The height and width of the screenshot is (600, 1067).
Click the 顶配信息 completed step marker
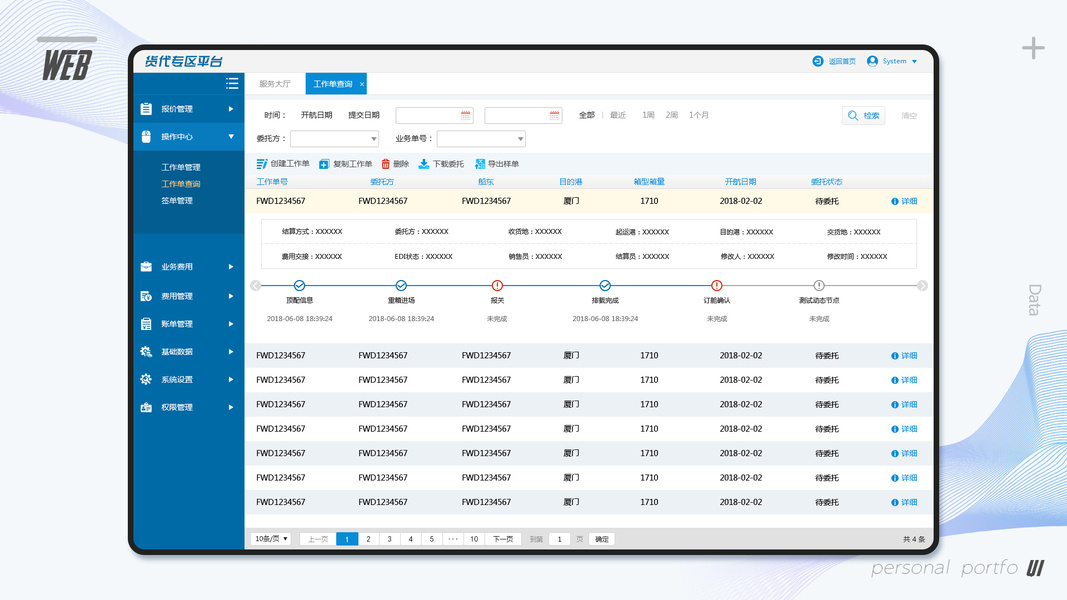[299, 286]
